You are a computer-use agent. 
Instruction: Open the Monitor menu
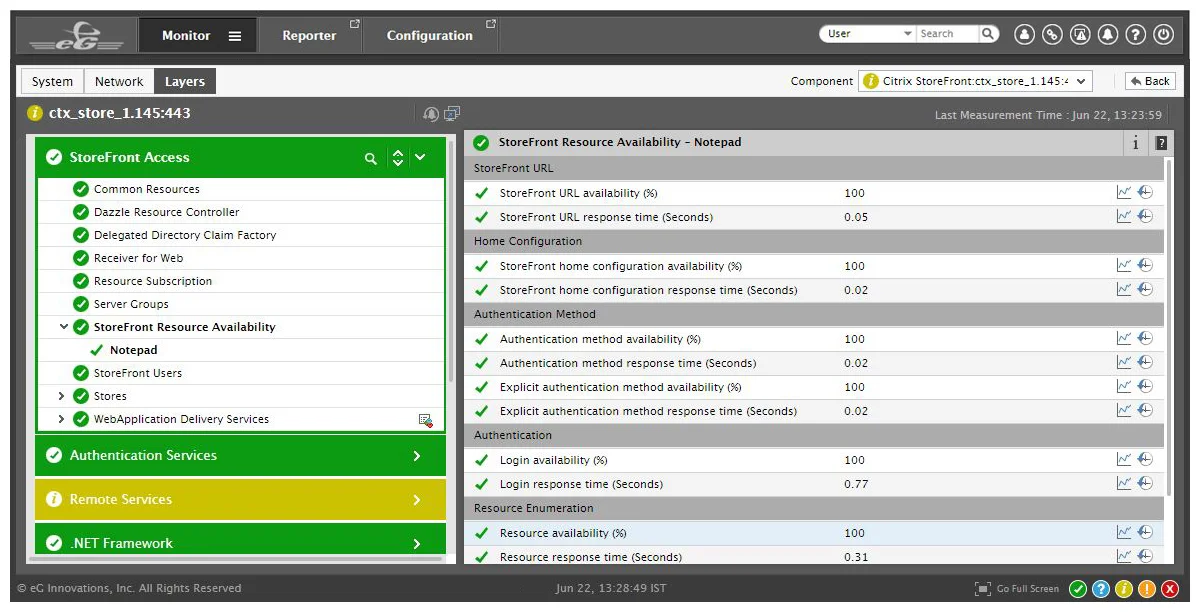pos(198,35)
